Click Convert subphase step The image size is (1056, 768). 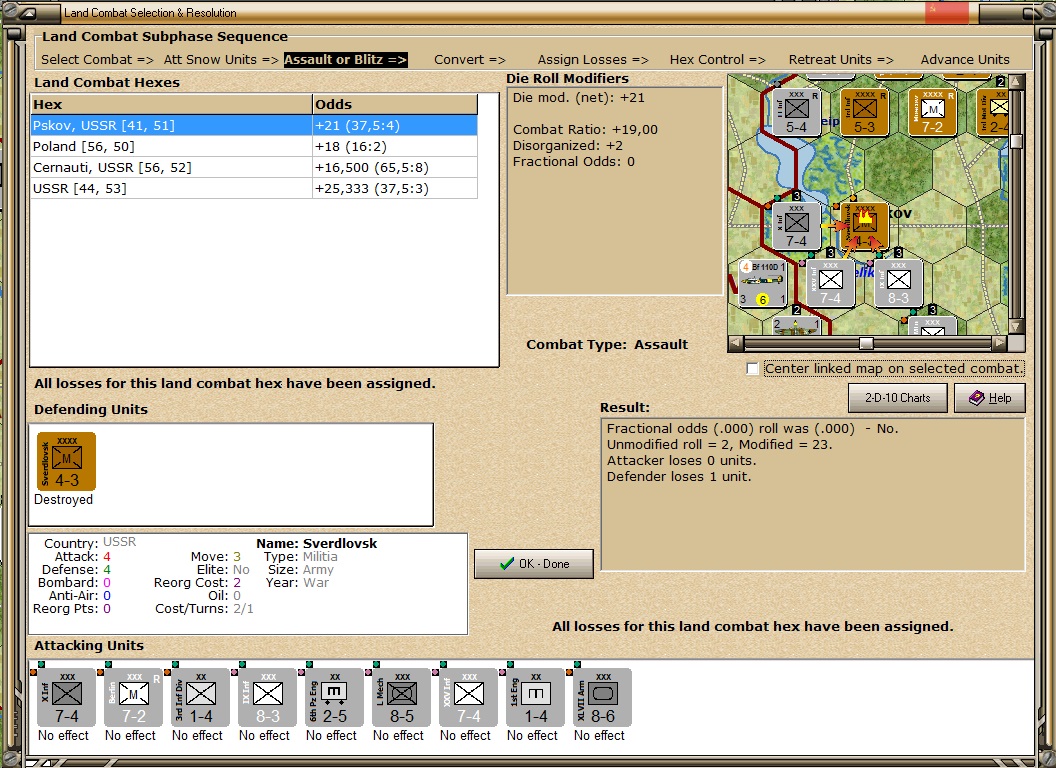(x=469, y=59)
